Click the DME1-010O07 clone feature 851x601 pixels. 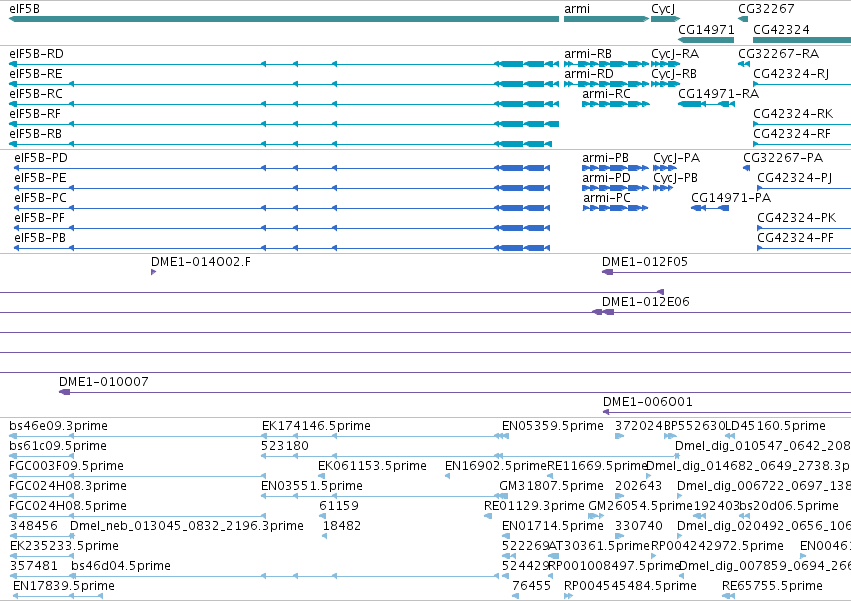455,392
